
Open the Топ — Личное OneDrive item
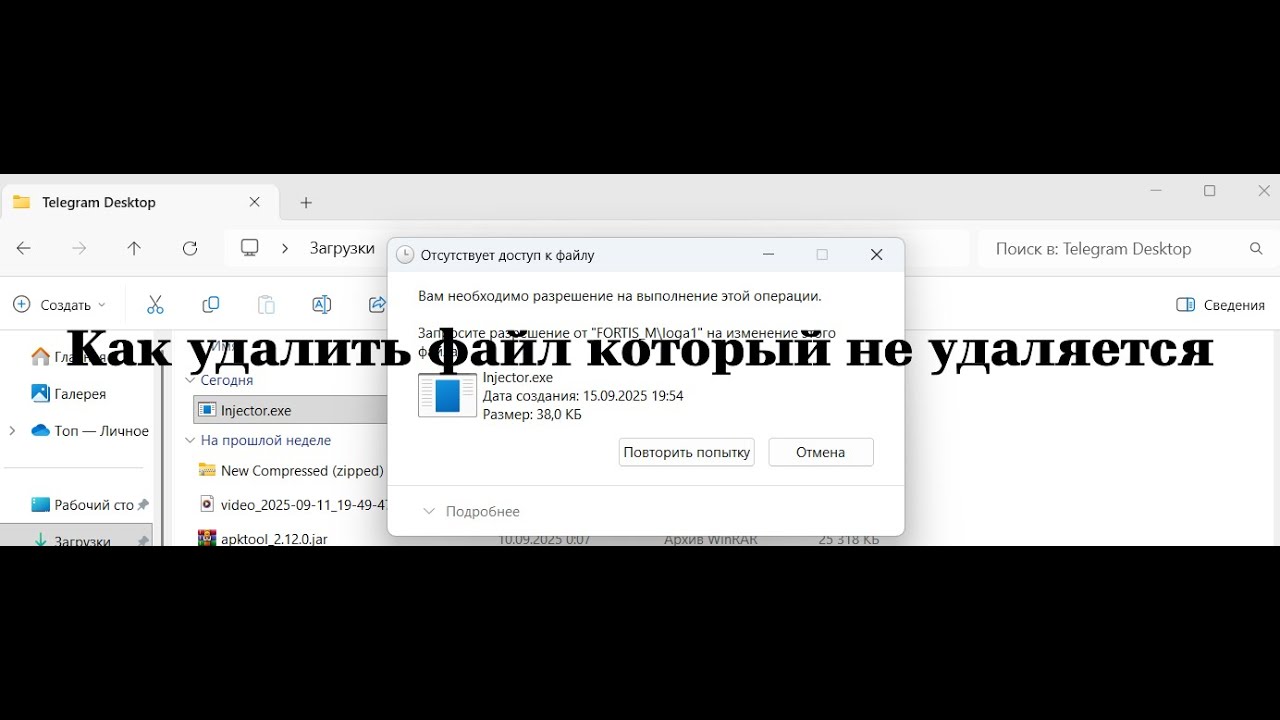(x=90, y=431)
